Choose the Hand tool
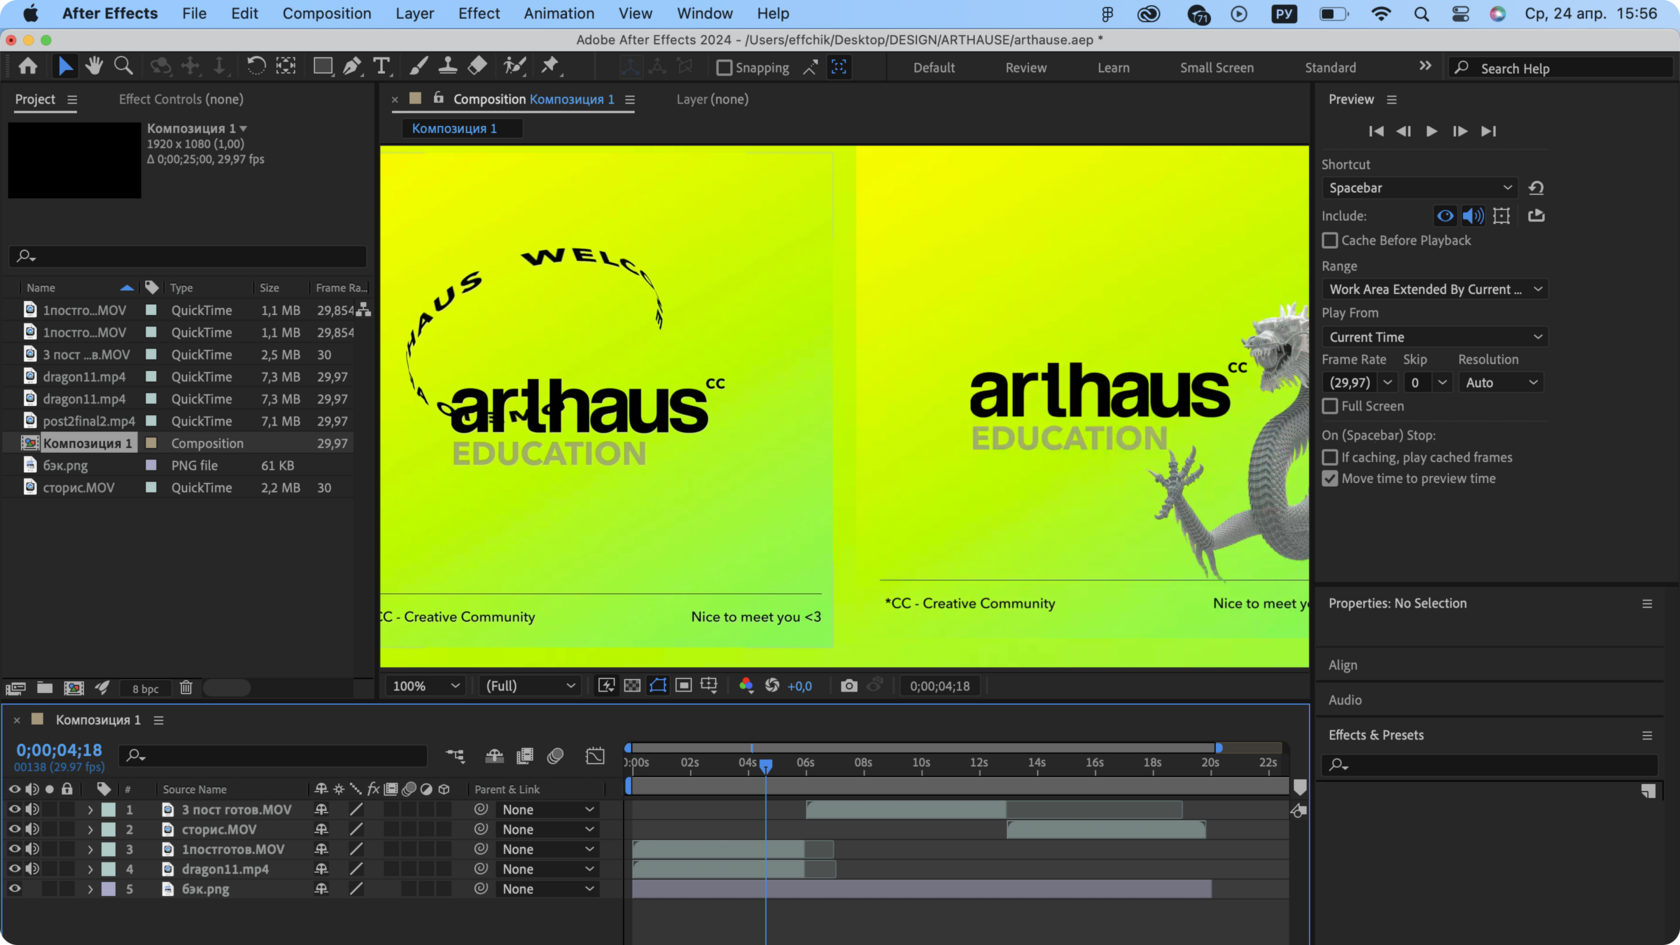1680x945 pixels. point(94,66)
